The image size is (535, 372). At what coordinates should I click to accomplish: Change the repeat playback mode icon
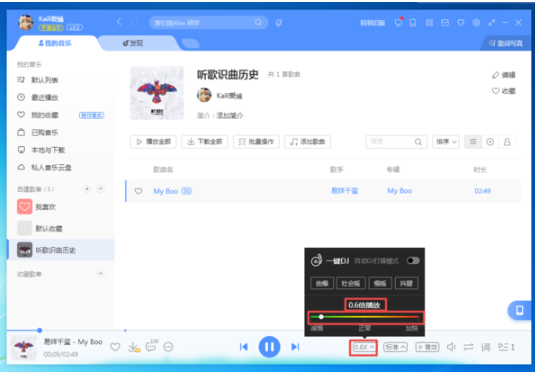[x=468, y=347]
